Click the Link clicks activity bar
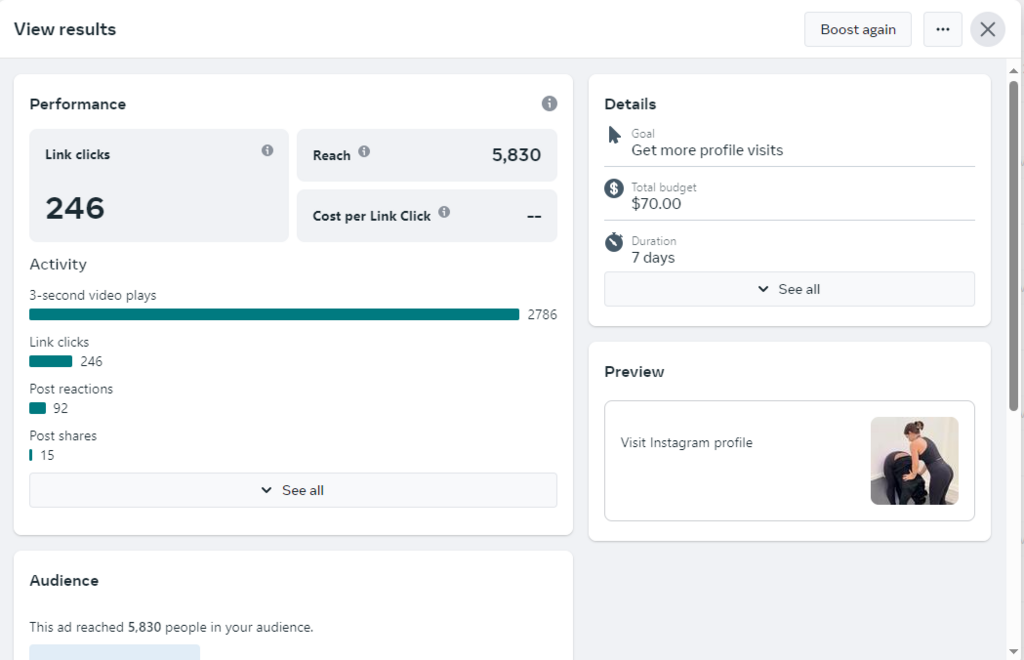 point(51,362)
